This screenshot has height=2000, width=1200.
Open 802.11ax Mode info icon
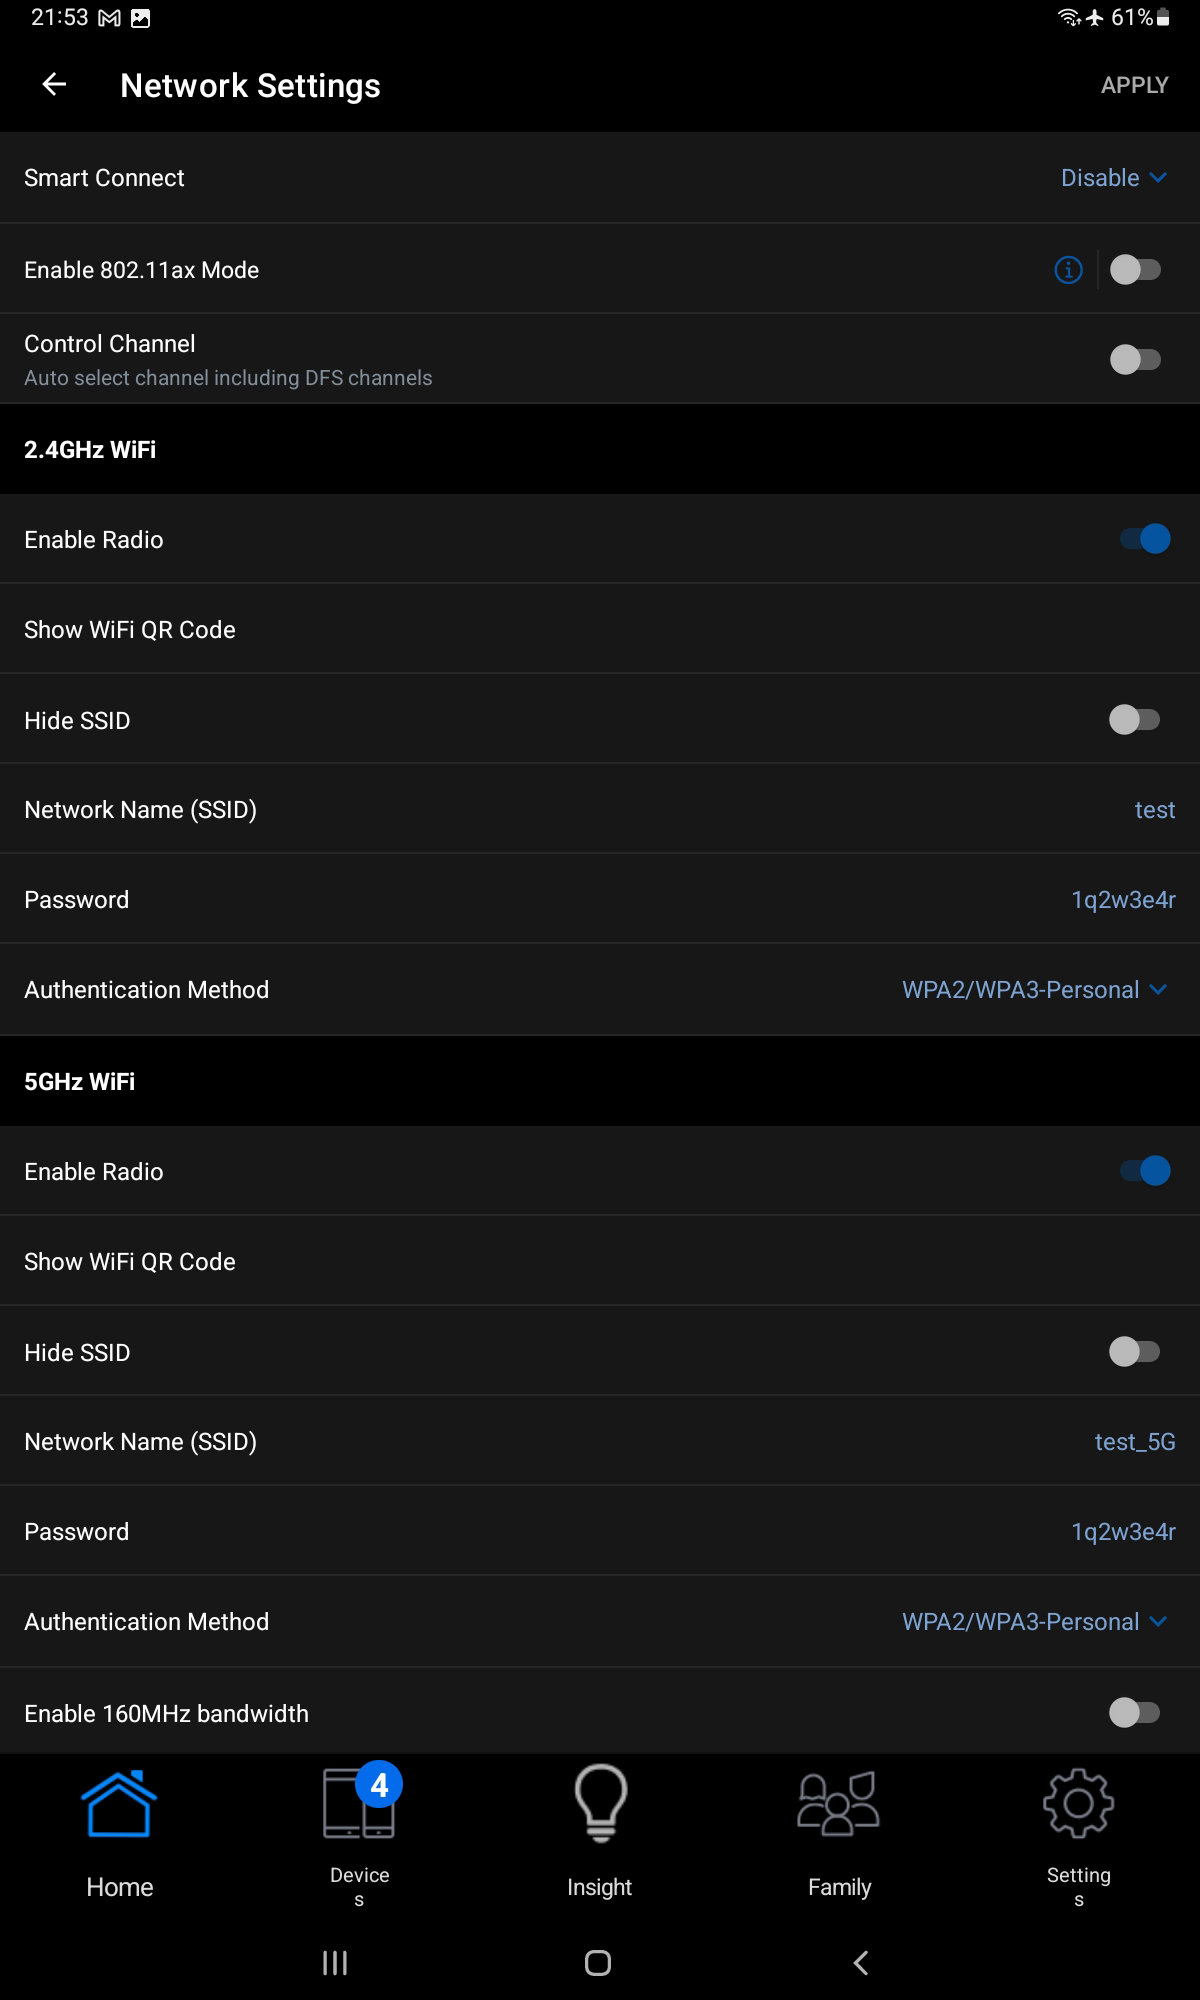click(1068, 270)
